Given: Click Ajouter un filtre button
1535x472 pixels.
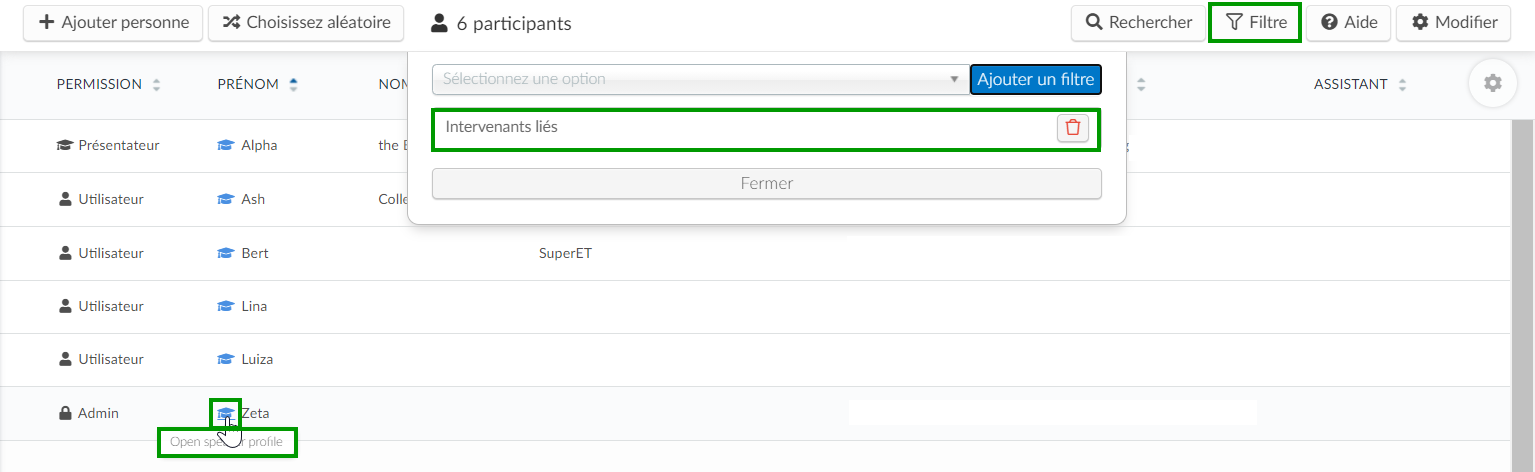Looking at the screenshot, I should (1036, 79).
